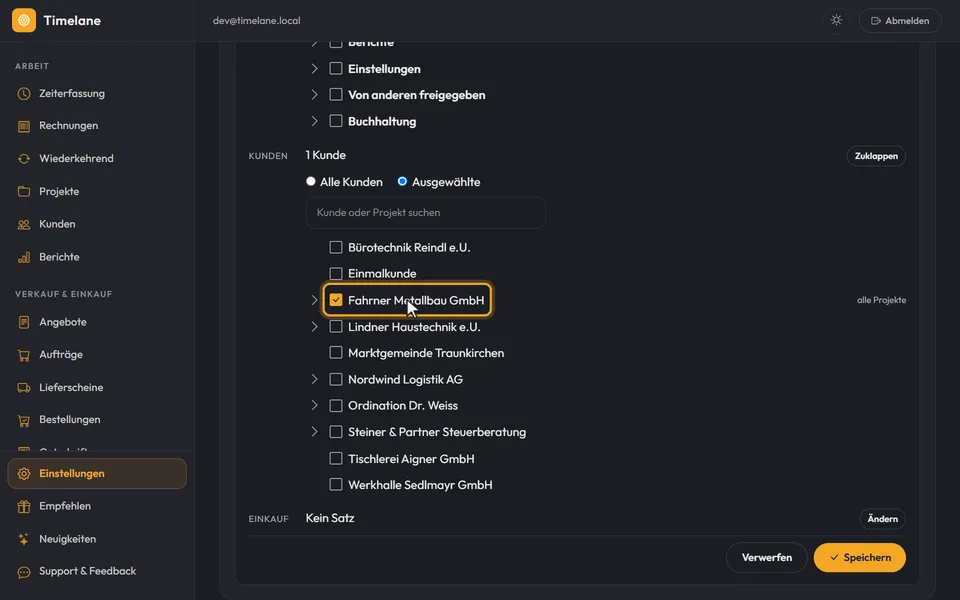Image resolution: width=960 pixels, height=600 pixels.
Task: Open the Kunden sidebar entry
Action: coord(97,224)
